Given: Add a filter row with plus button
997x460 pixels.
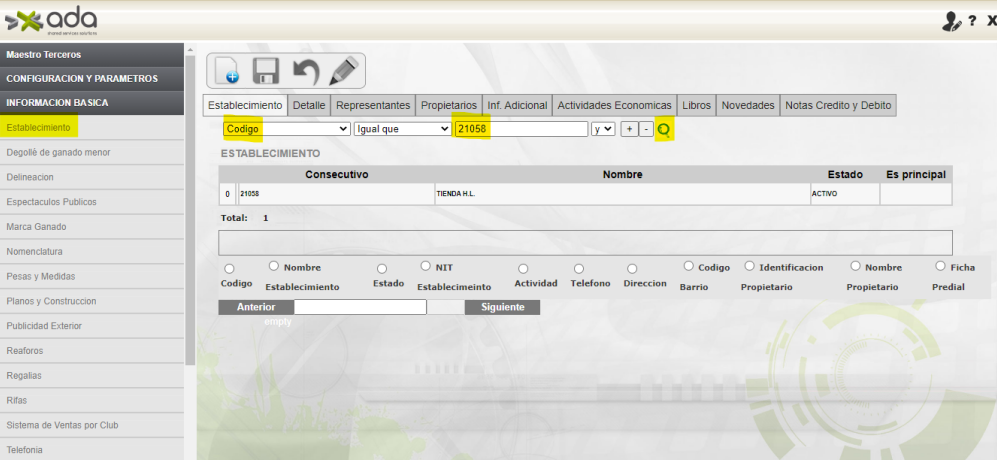Looking at the screenshot, I should coord(628,129).
